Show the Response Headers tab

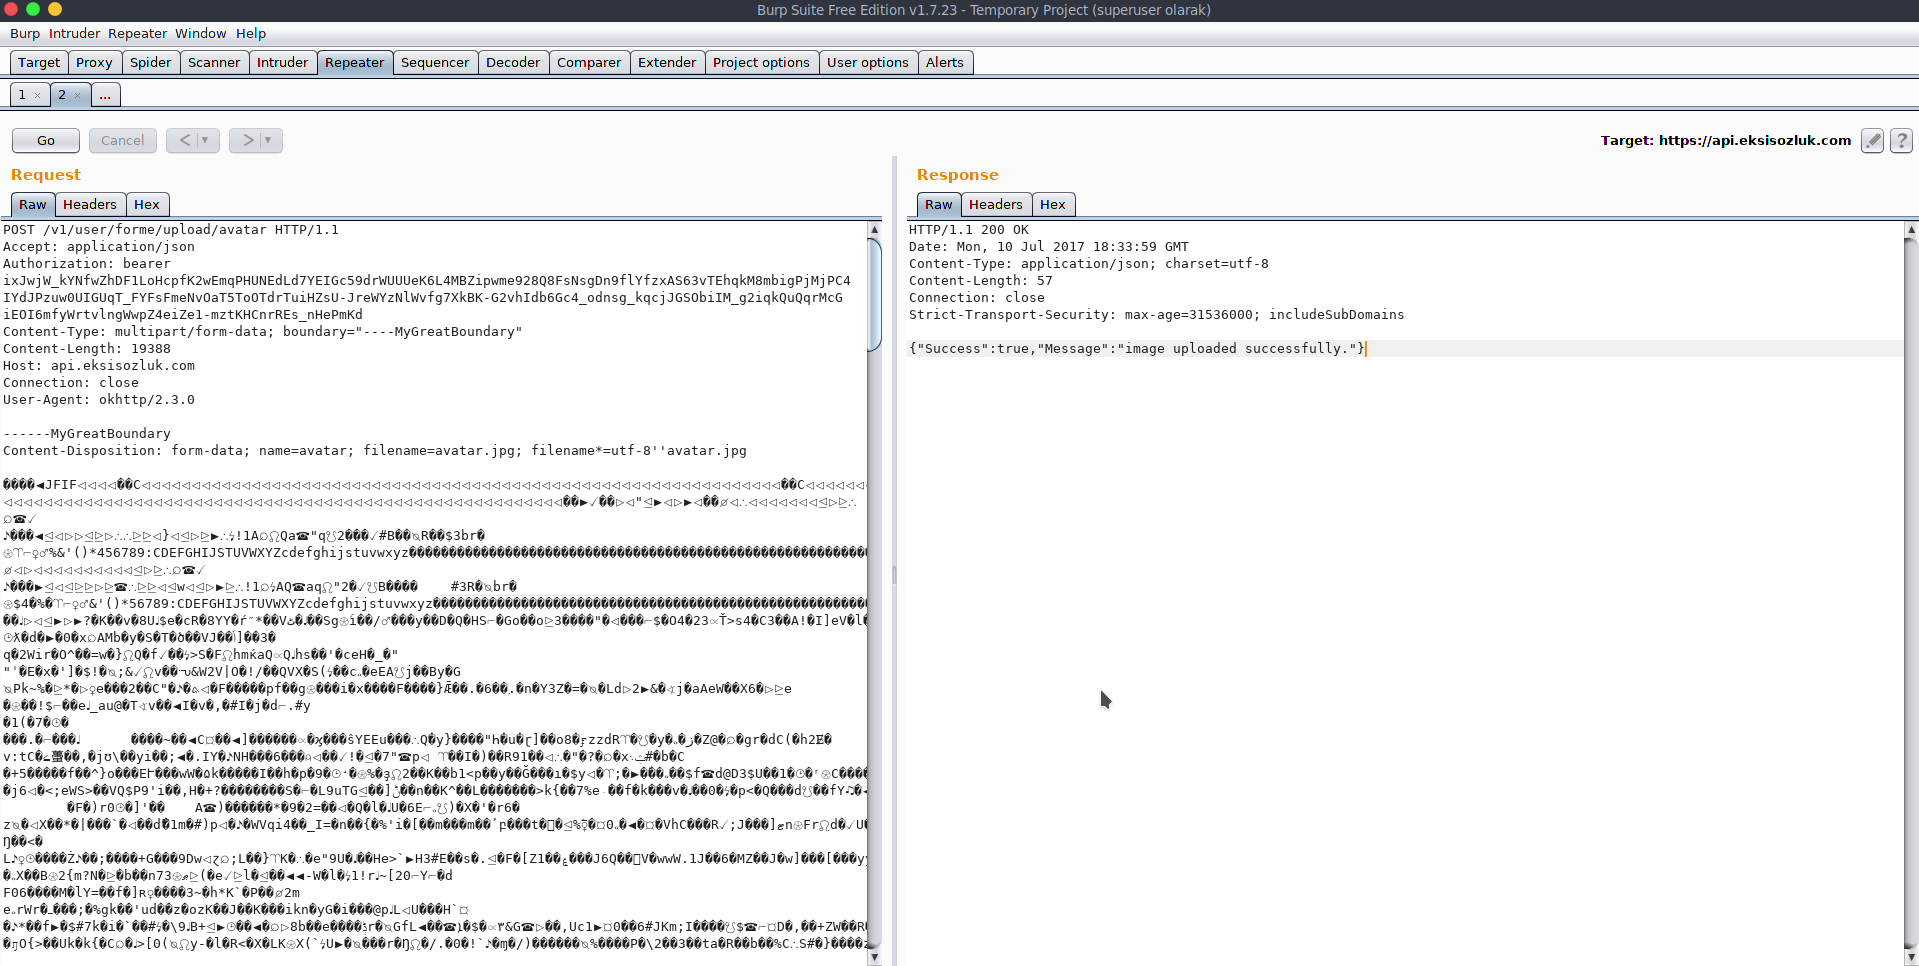pos(995,204)
